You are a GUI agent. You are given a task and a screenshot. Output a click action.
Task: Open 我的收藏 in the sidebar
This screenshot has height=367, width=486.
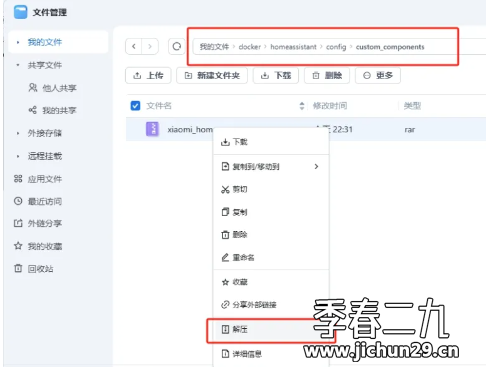pyautogui.click(x=45, y=246)
